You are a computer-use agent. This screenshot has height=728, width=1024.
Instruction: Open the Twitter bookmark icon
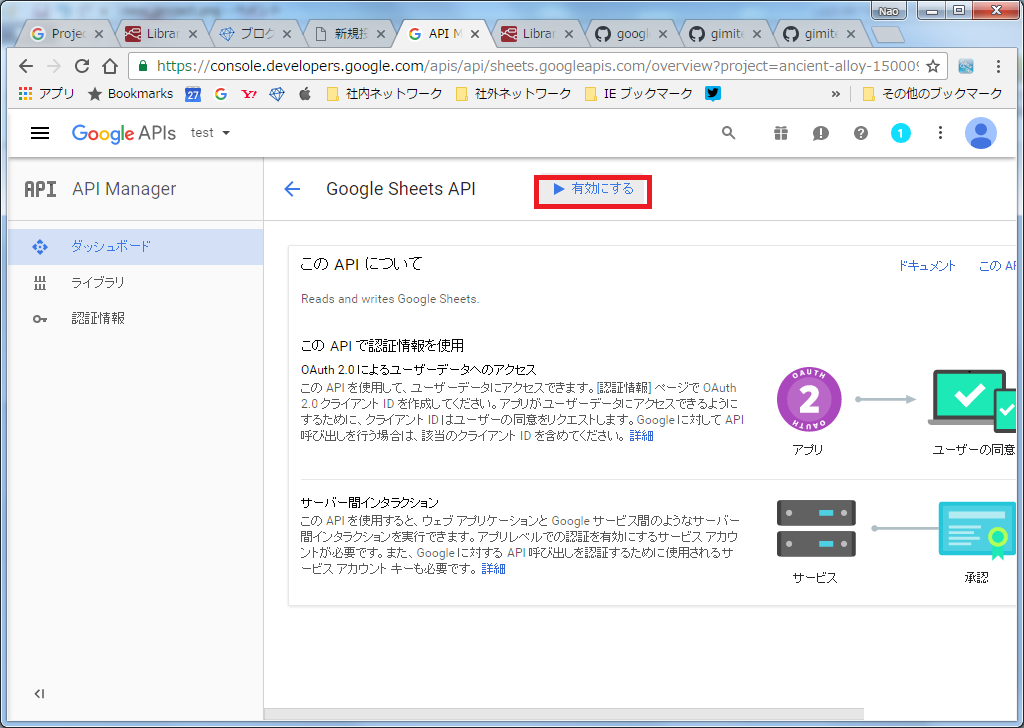712,94
